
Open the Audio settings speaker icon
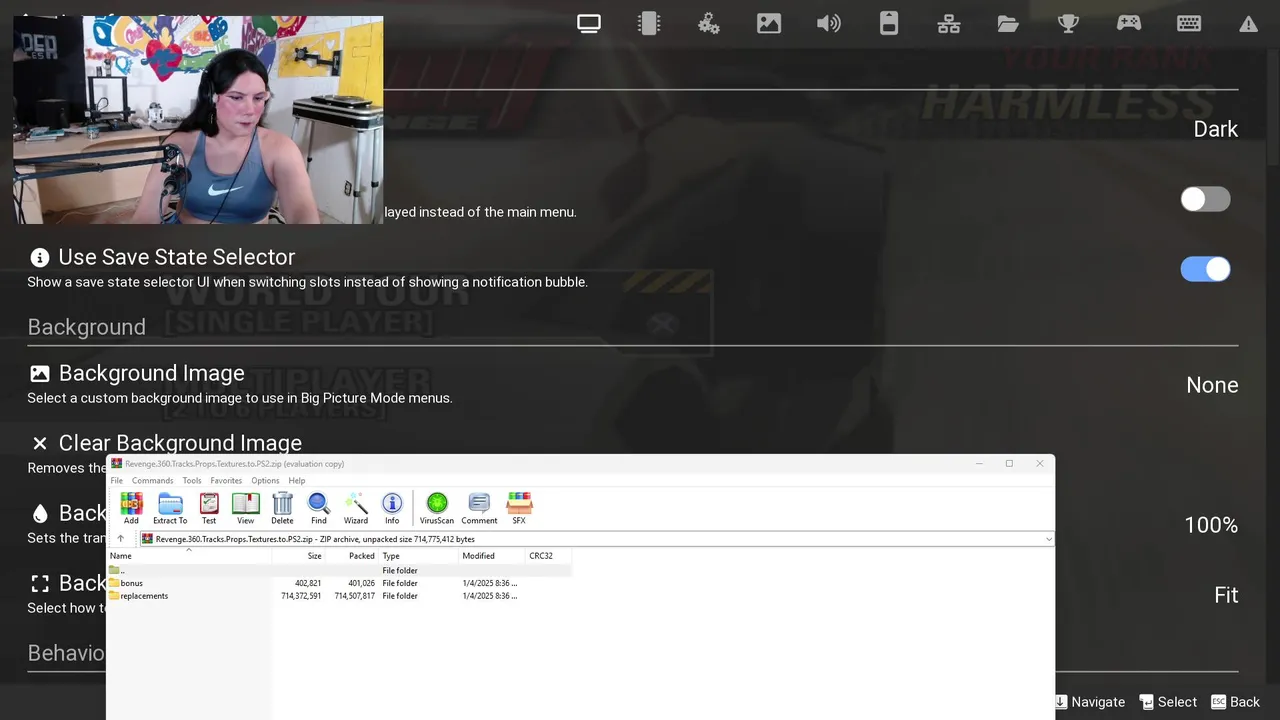[829, 24]
